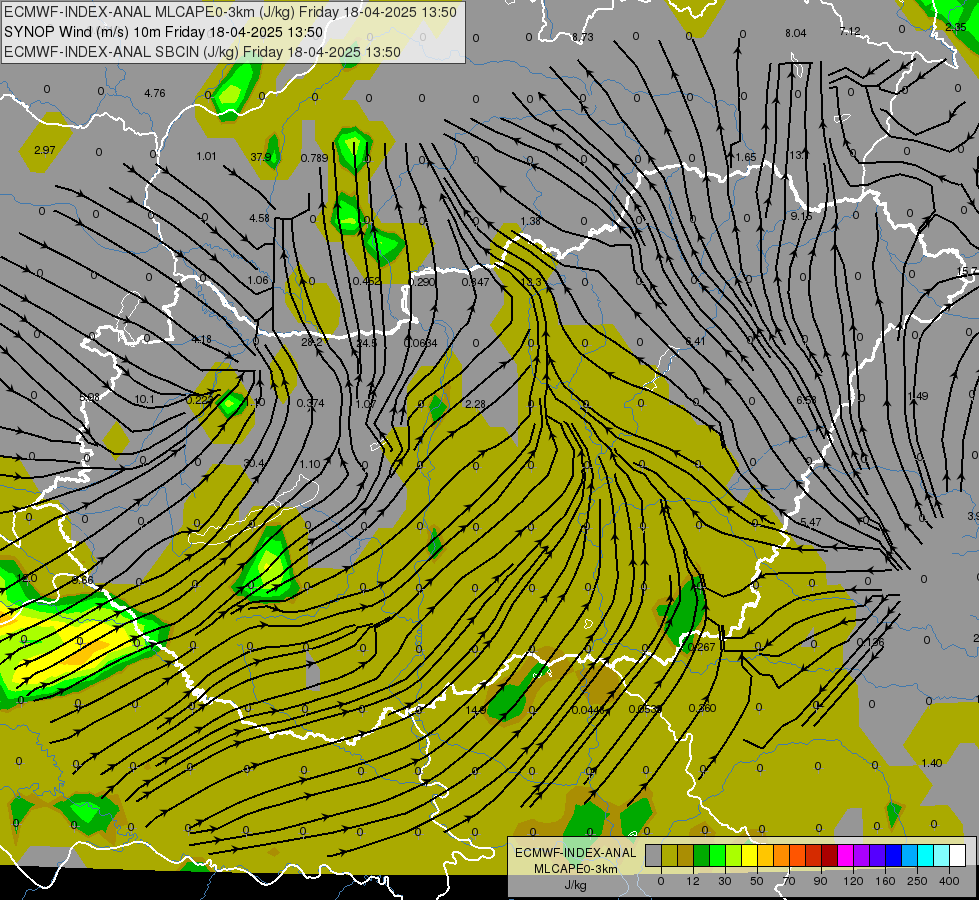Click the map value 2.35
This screenshot has width=979, height=900.
(x=955, y=27)
